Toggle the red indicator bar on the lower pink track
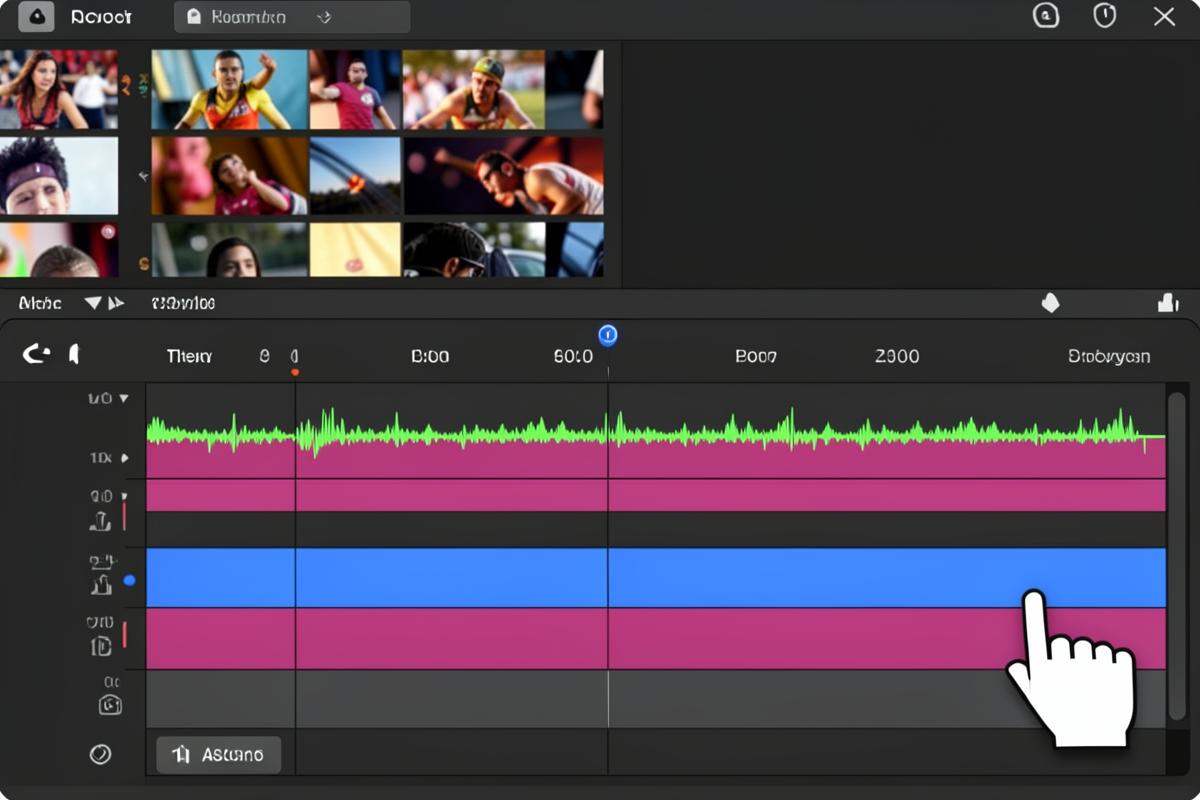 click(124, 634)
